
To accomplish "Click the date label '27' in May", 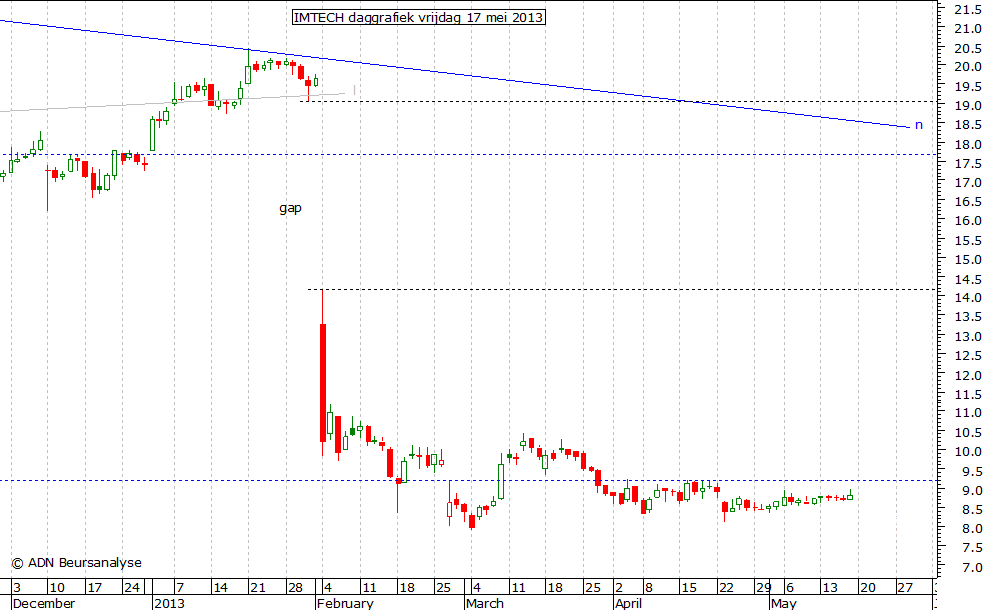I will click(905, 588).
